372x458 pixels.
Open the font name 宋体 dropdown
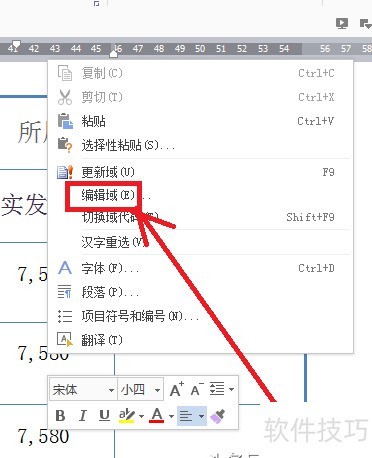(x=111, y=390)
